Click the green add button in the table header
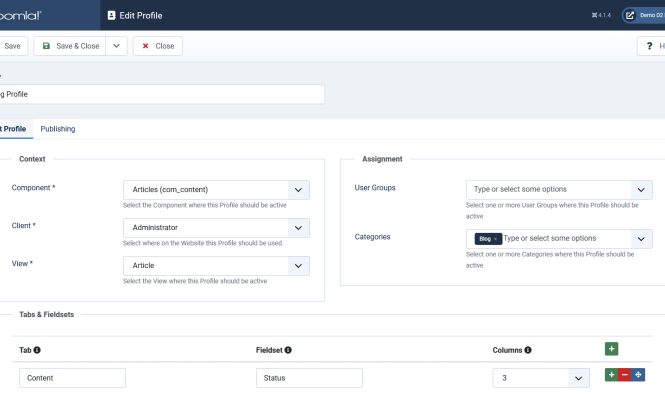 click(611, 349)
